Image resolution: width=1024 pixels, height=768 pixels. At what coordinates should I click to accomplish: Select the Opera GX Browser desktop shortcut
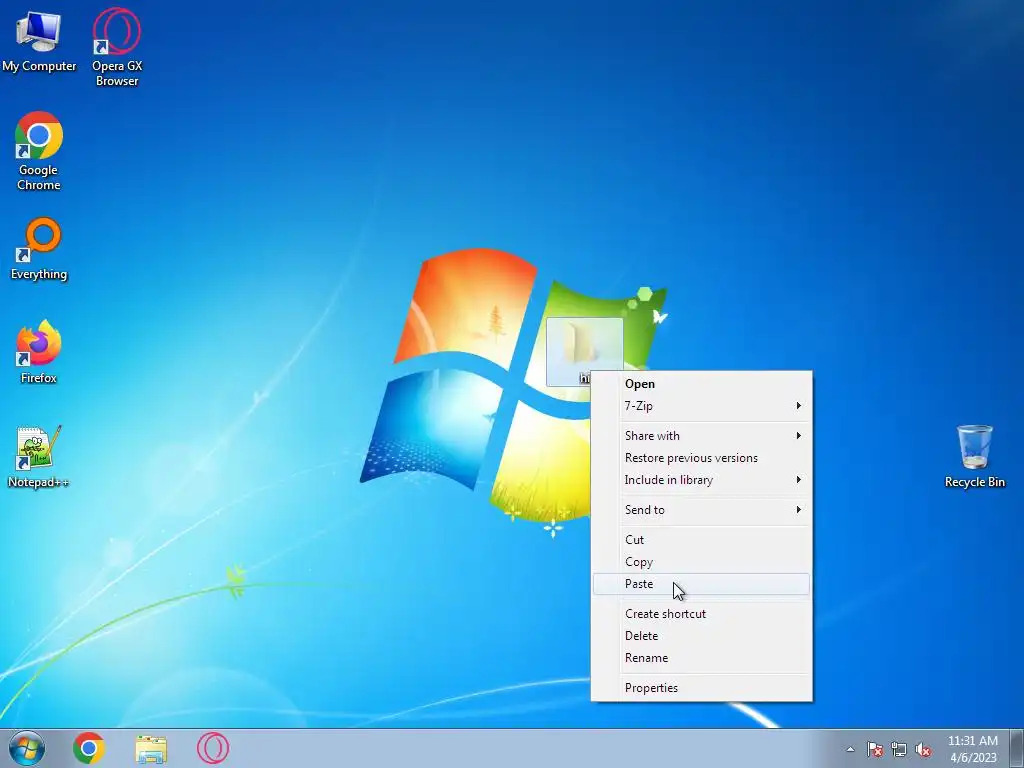point(117,47)
